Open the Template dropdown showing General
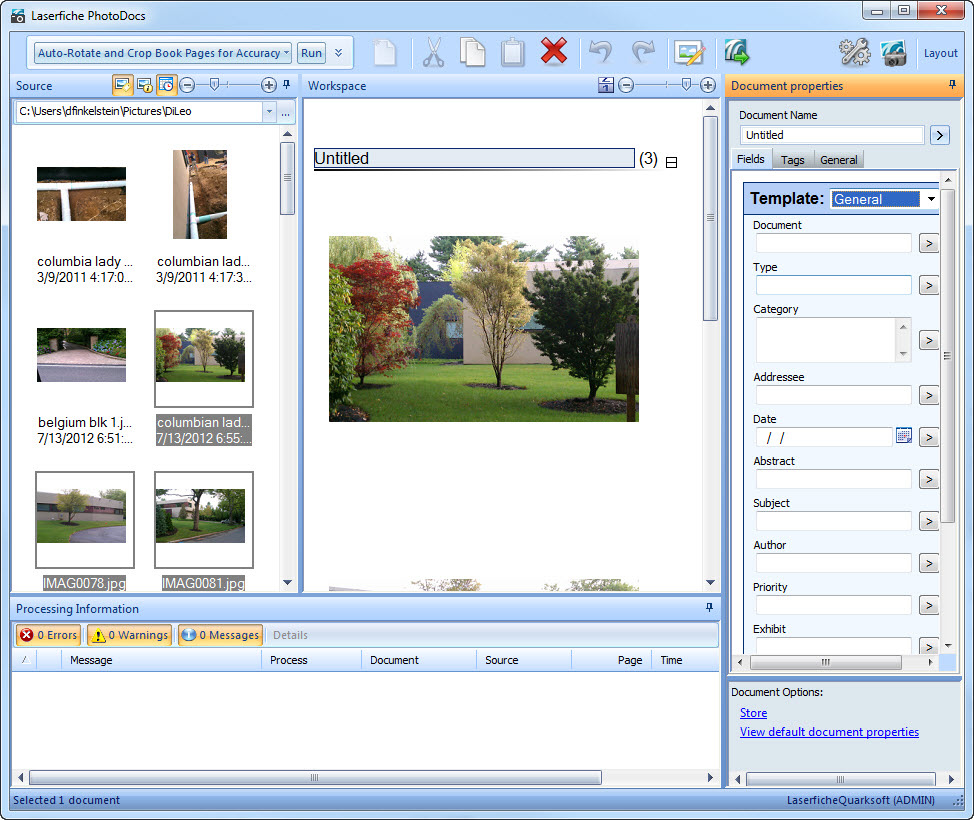This screenshot has width=974, height=820. 931,199
